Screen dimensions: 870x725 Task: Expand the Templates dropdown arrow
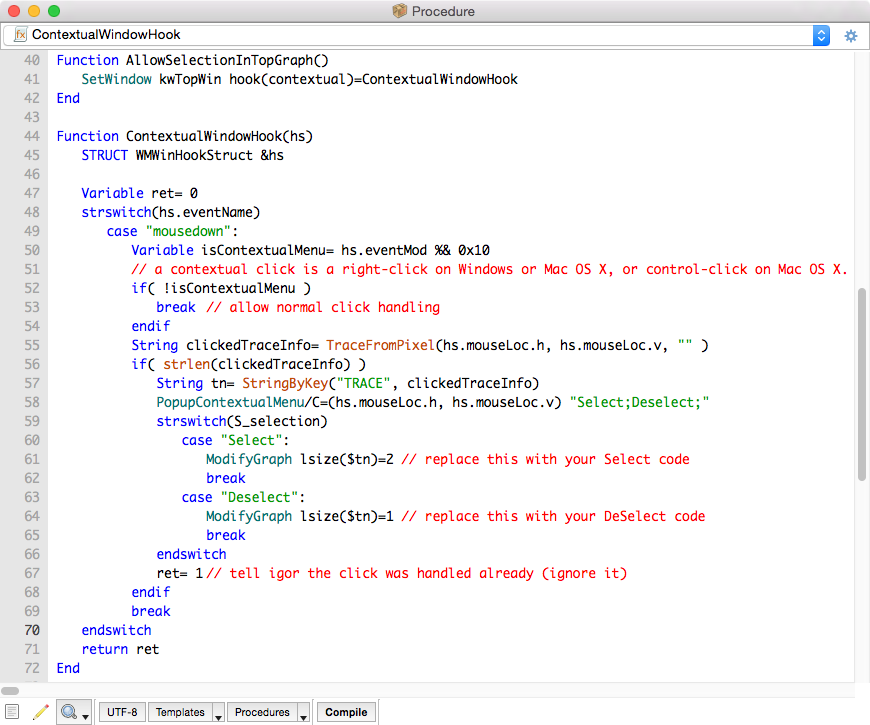point(217,713)
